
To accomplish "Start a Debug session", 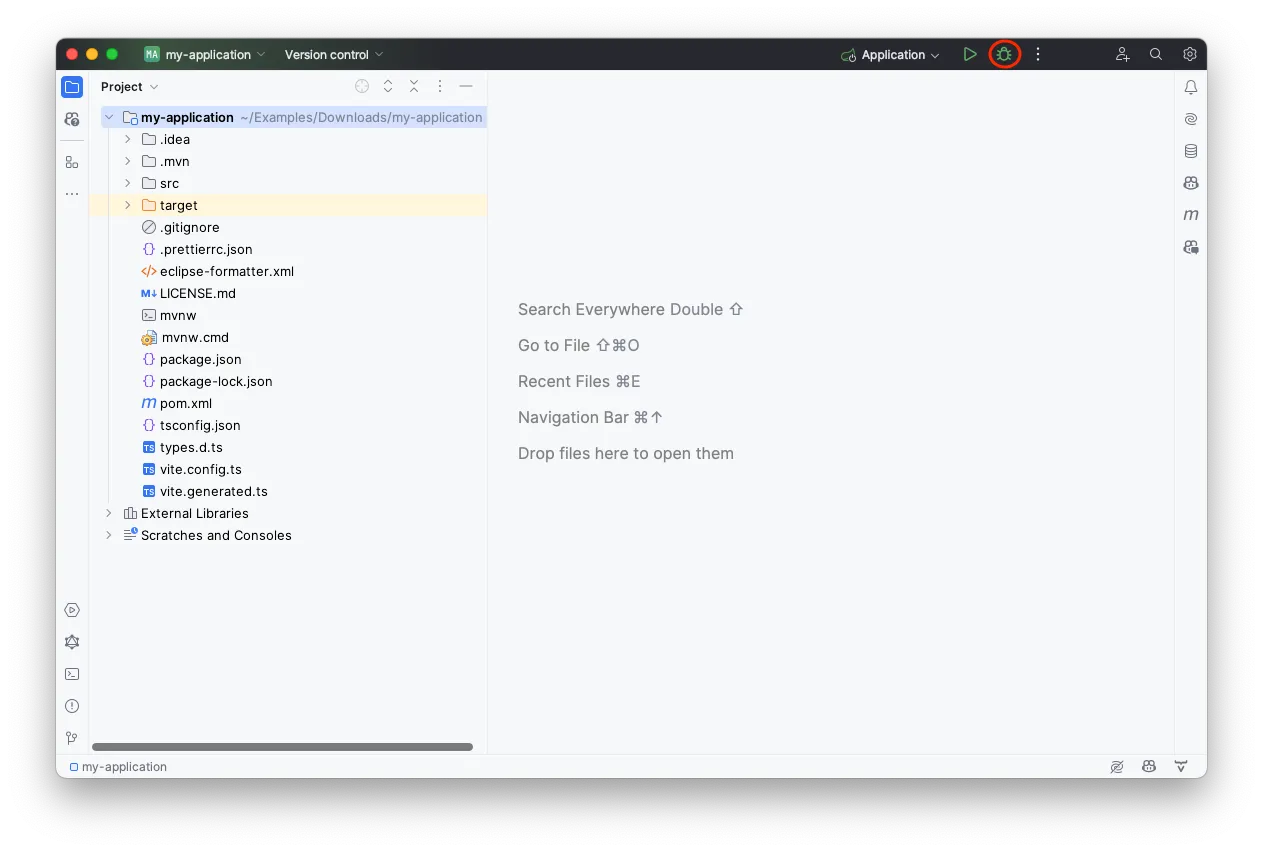I will [x=1004, y=54].
